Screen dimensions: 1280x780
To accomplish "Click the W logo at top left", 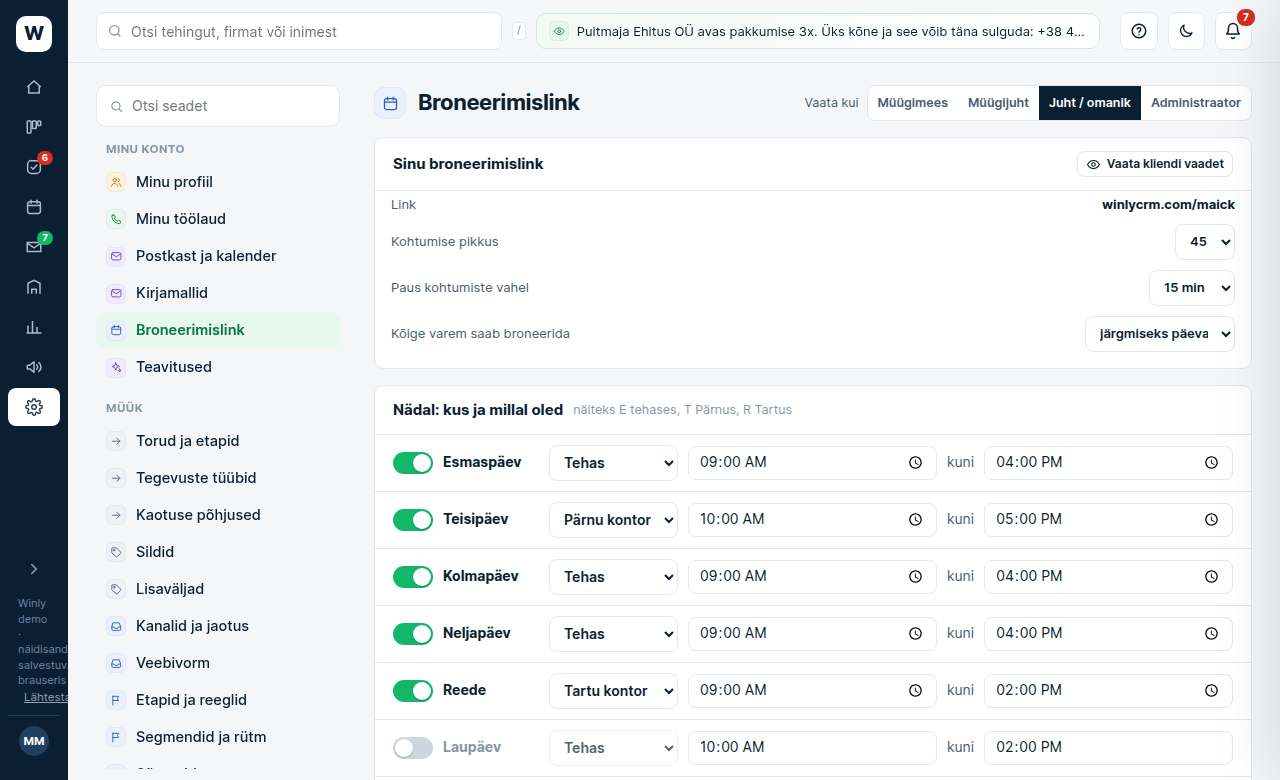I will click(x=34, y=34).
